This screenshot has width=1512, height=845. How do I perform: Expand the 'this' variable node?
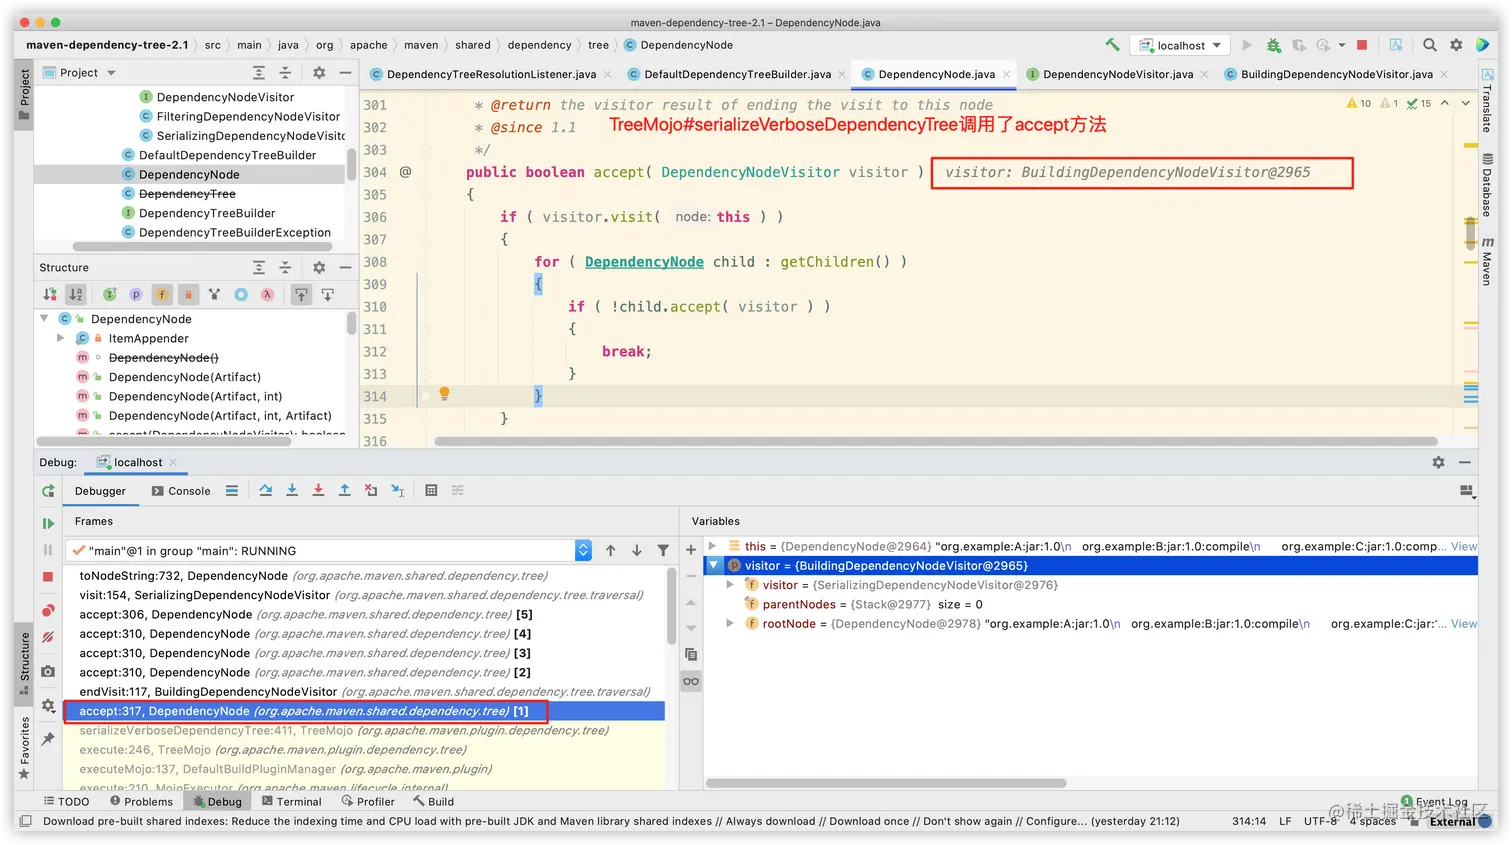click(712, 546)
